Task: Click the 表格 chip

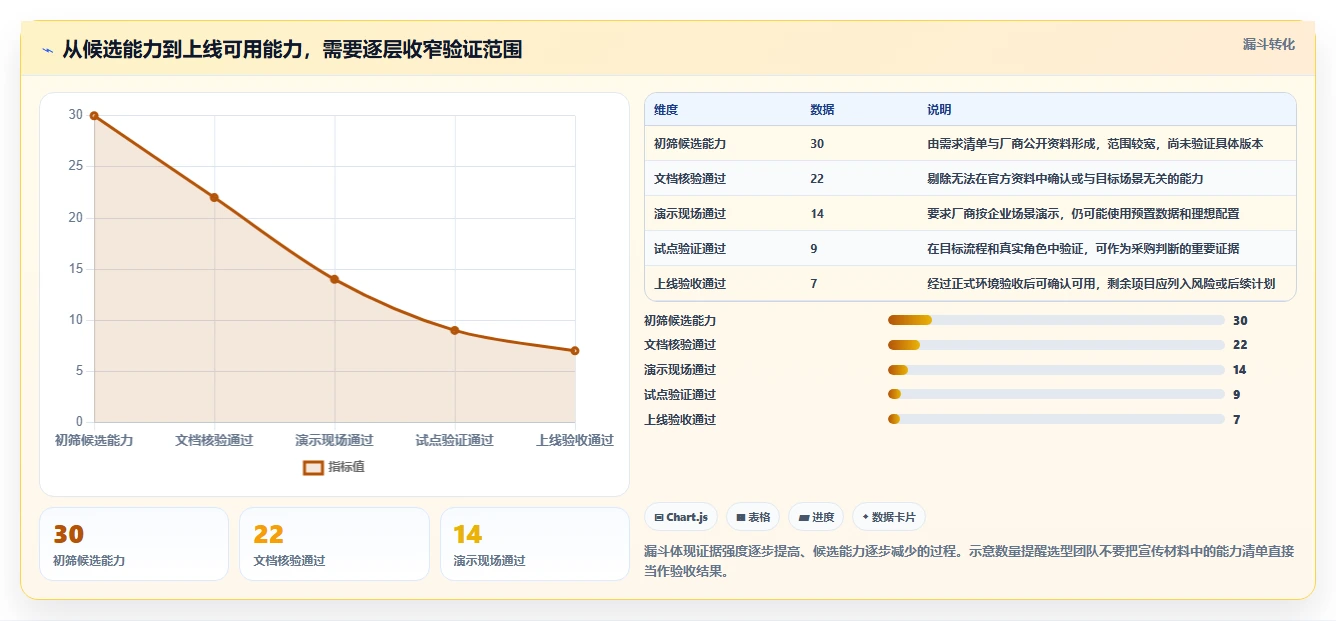Action: (x=753, y=517)
